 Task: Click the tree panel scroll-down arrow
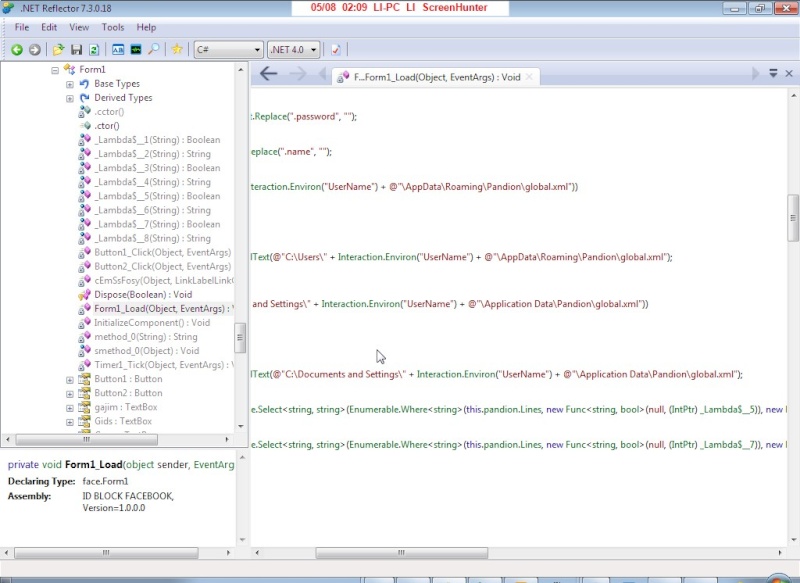coord(241,426)
